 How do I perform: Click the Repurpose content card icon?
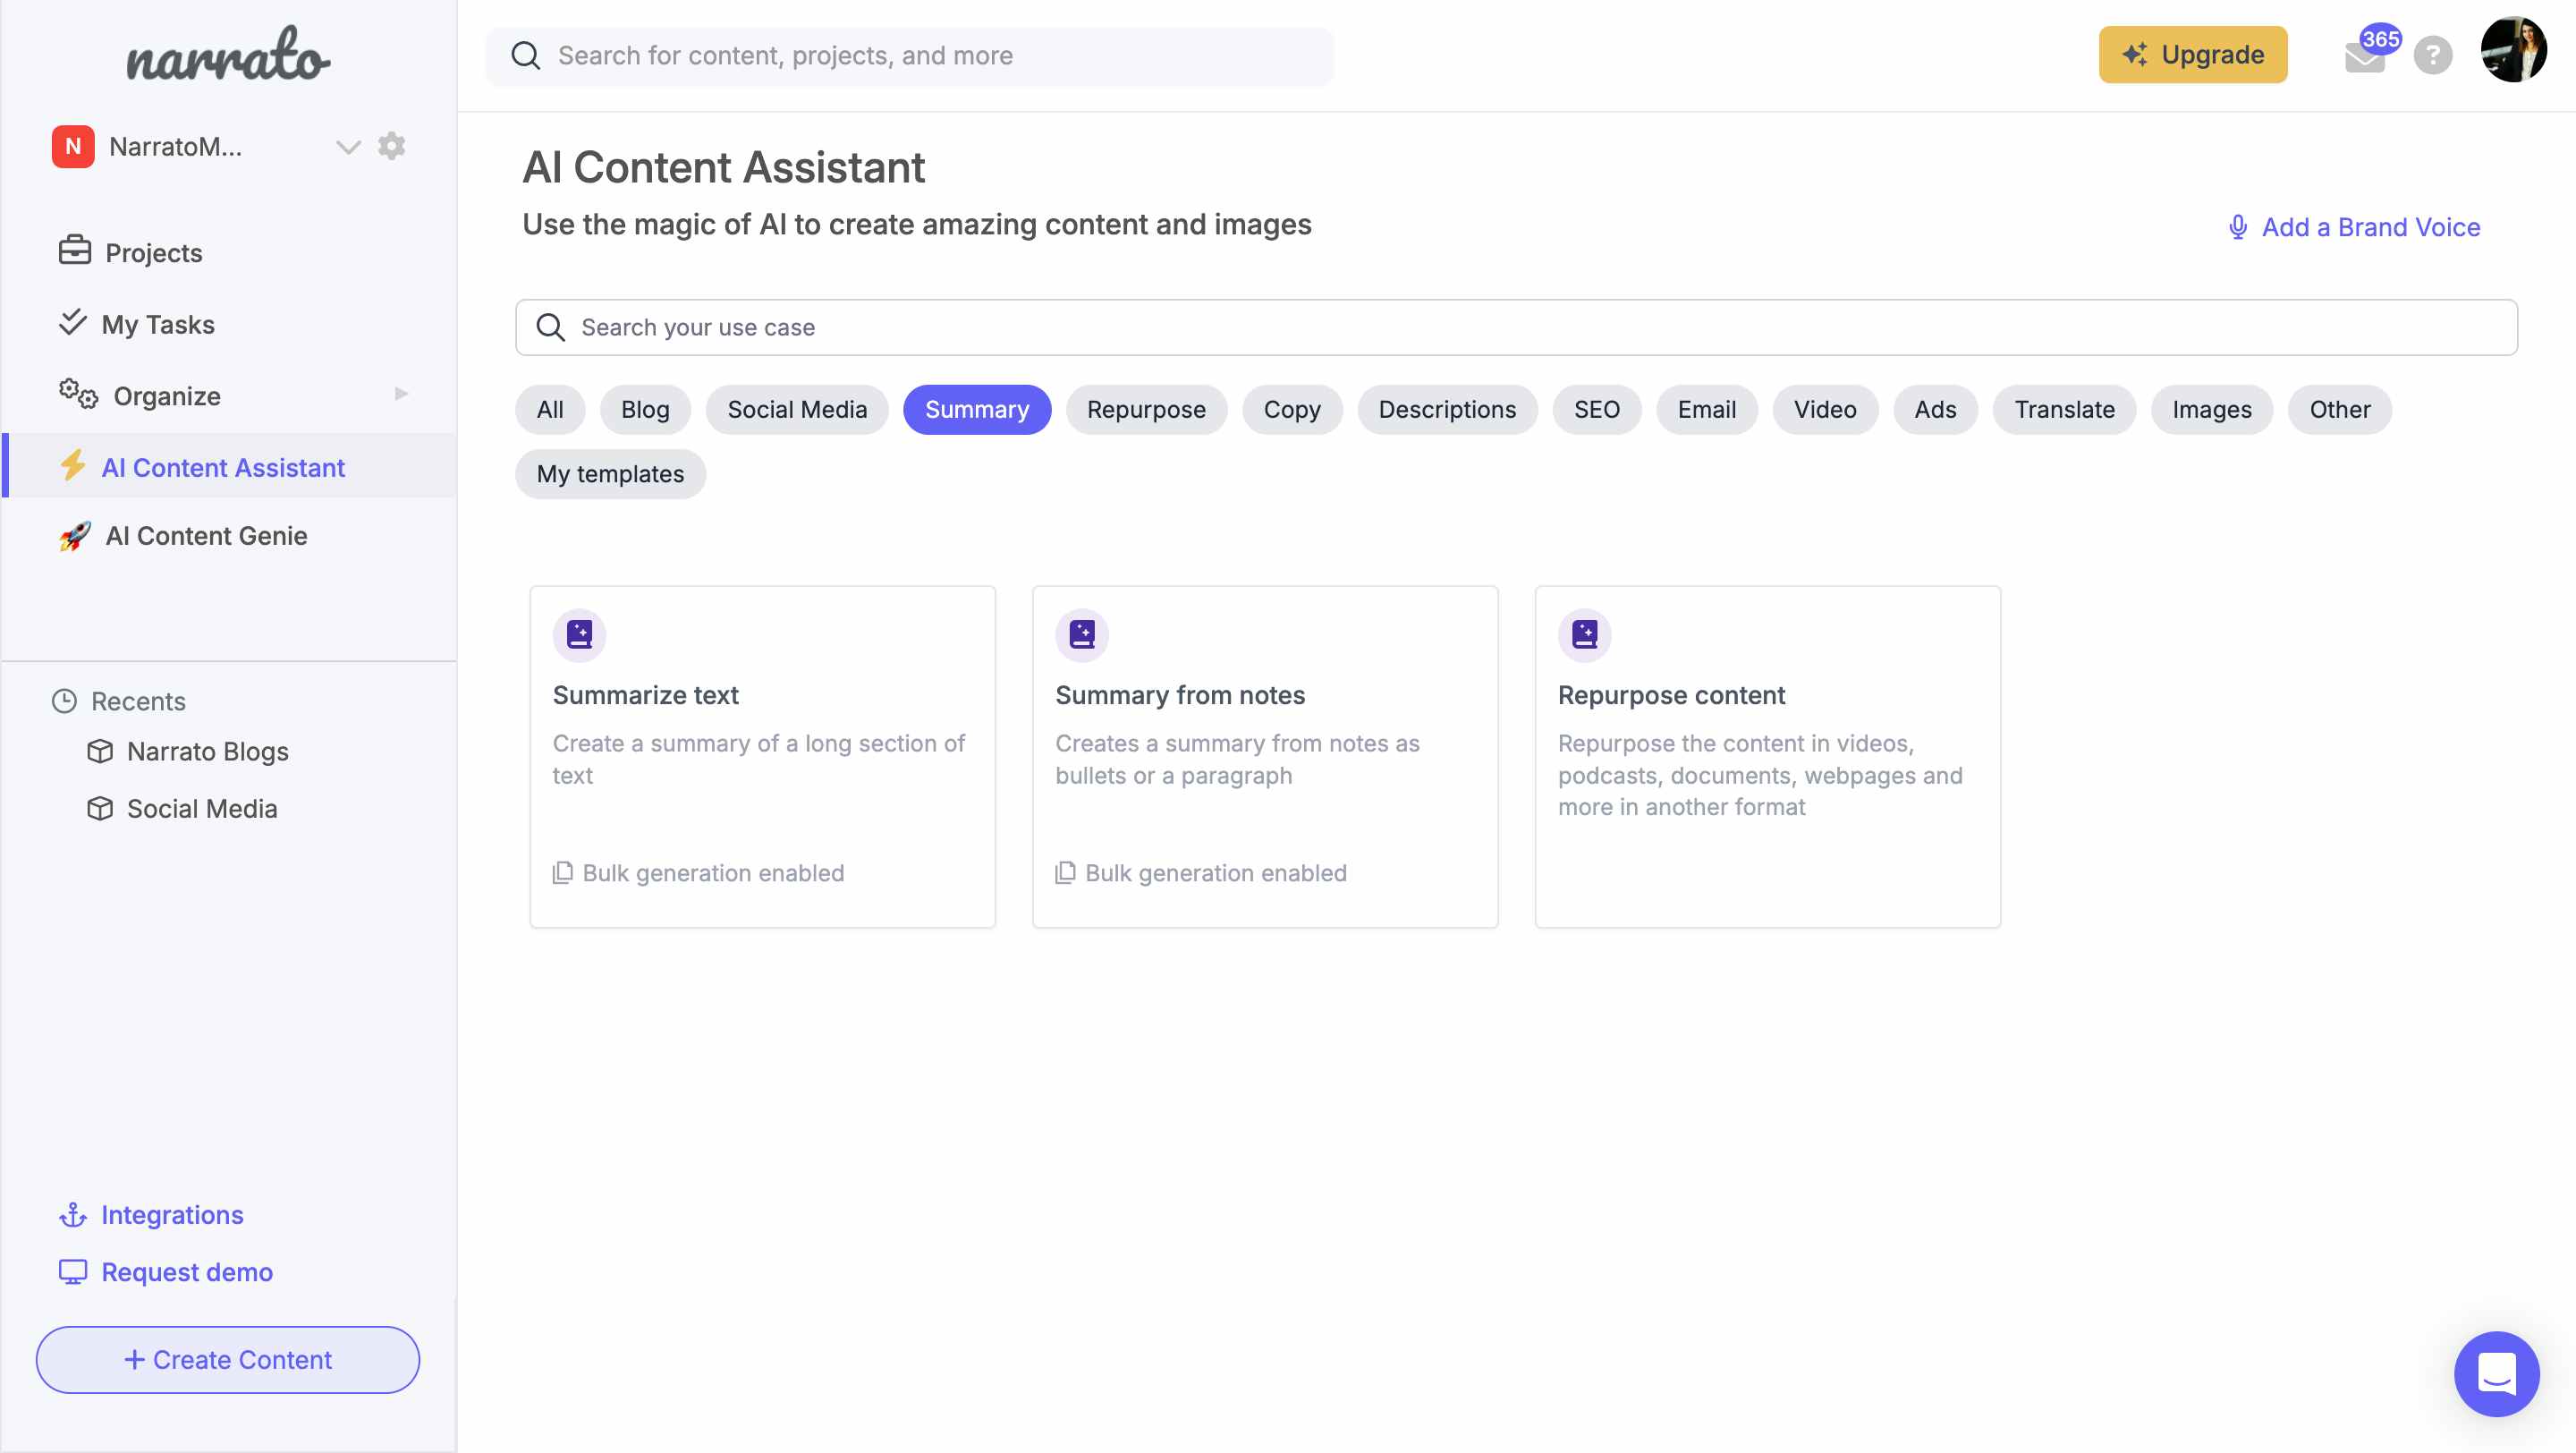pyautogui.click(x=1585, y=634)
